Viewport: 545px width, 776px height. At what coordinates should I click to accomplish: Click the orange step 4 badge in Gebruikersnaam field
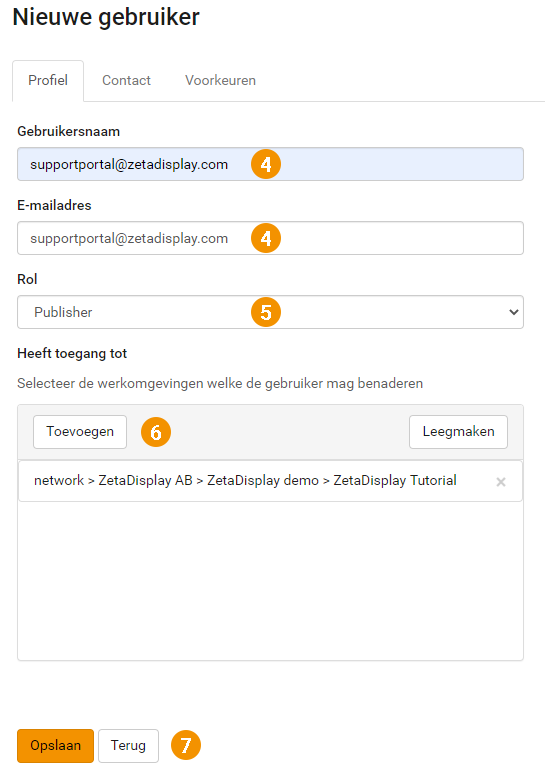[x=266, y=164]
